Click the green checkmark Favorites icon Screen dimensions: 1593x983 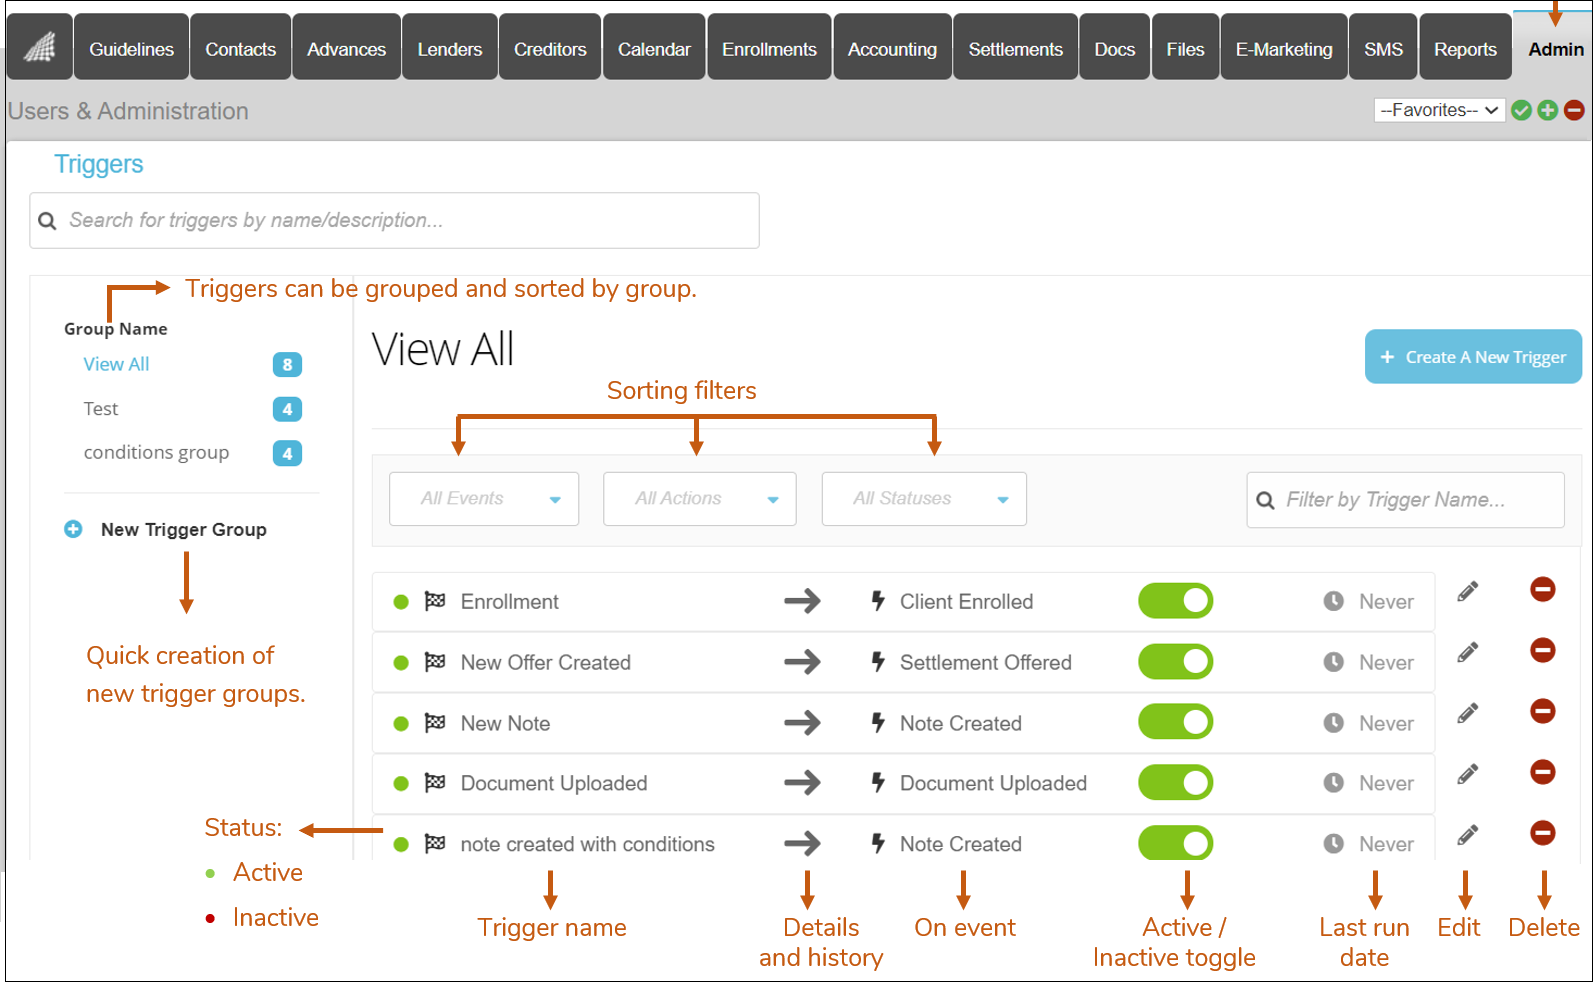pyautogui.click(x=1521, y=110)
